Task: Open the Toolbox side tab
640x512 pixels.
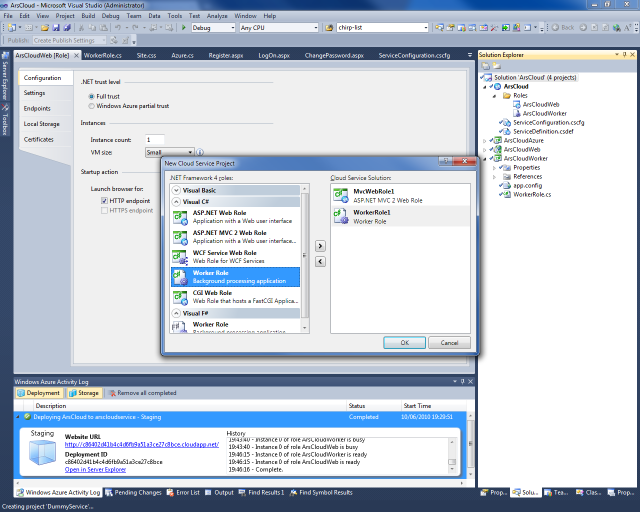Action: [5, 120]
